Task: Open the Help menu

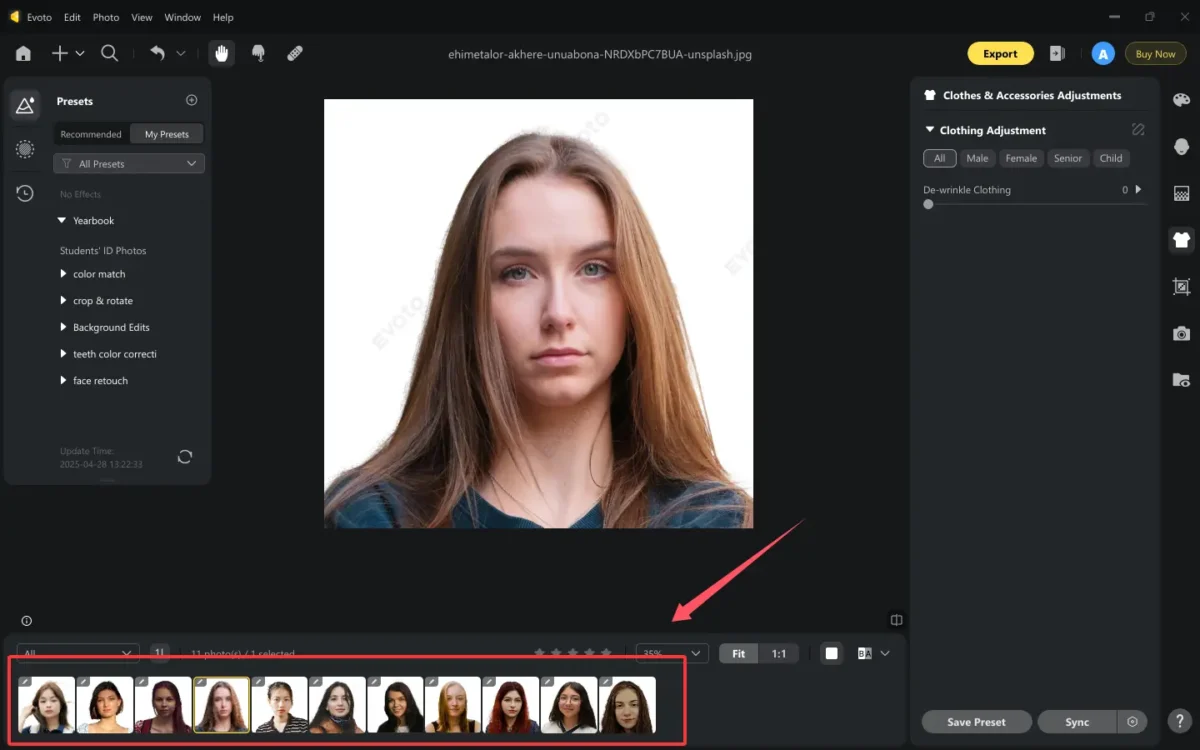Action: pos(223,17)
